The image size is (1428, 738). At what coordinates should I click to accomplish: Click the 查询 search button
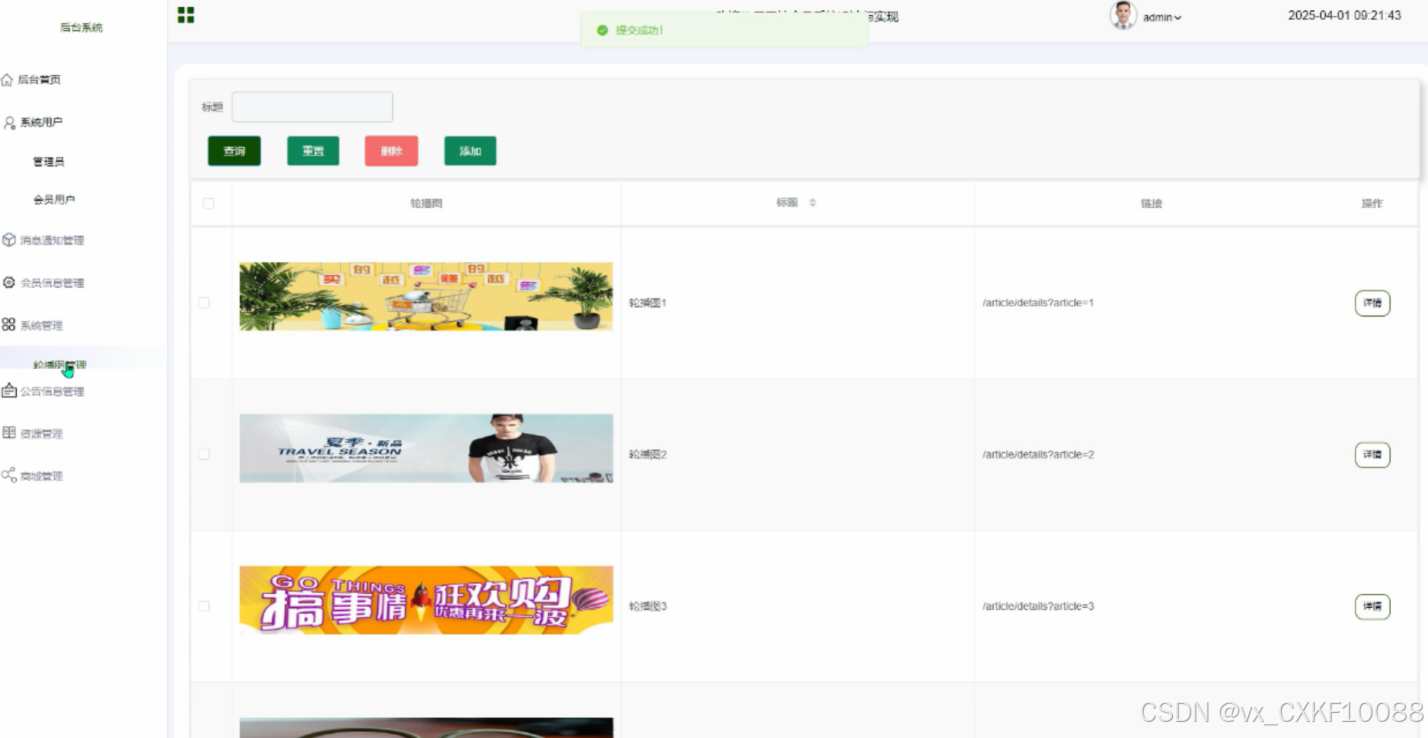click(x=234, y=151)
